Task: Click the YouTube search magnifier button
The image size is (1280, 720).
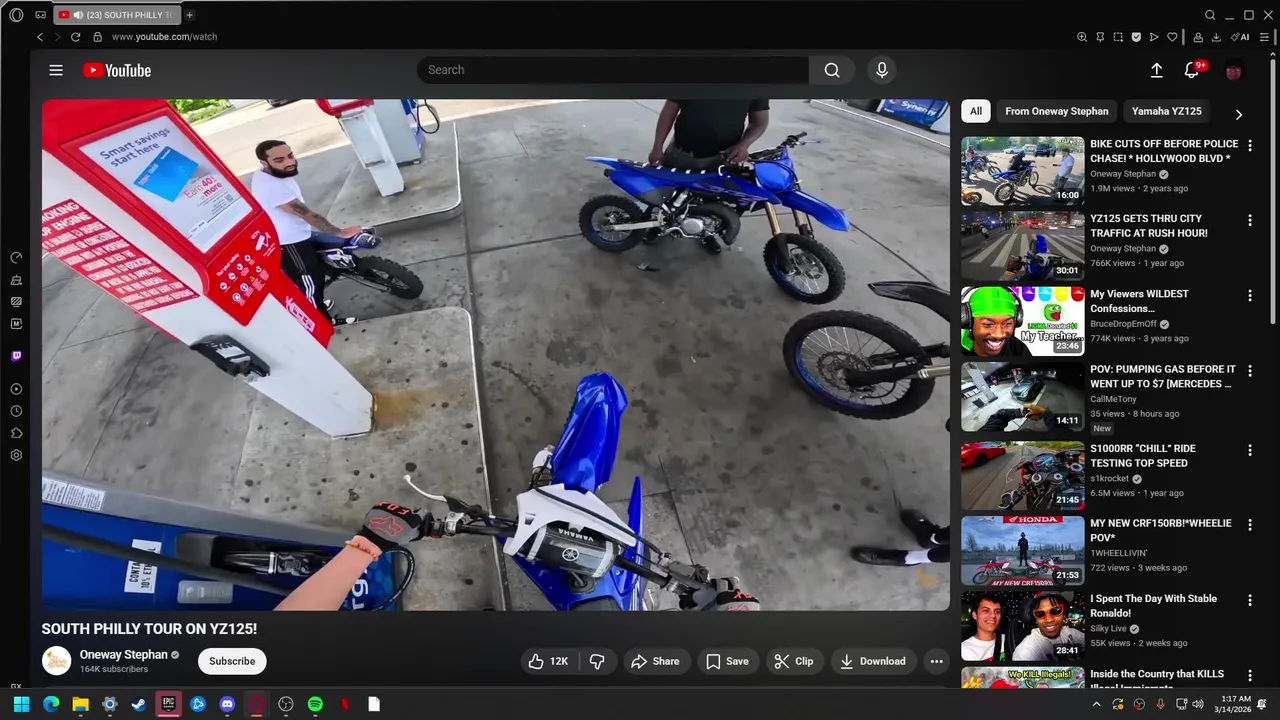Action: [x=832, y=70]
